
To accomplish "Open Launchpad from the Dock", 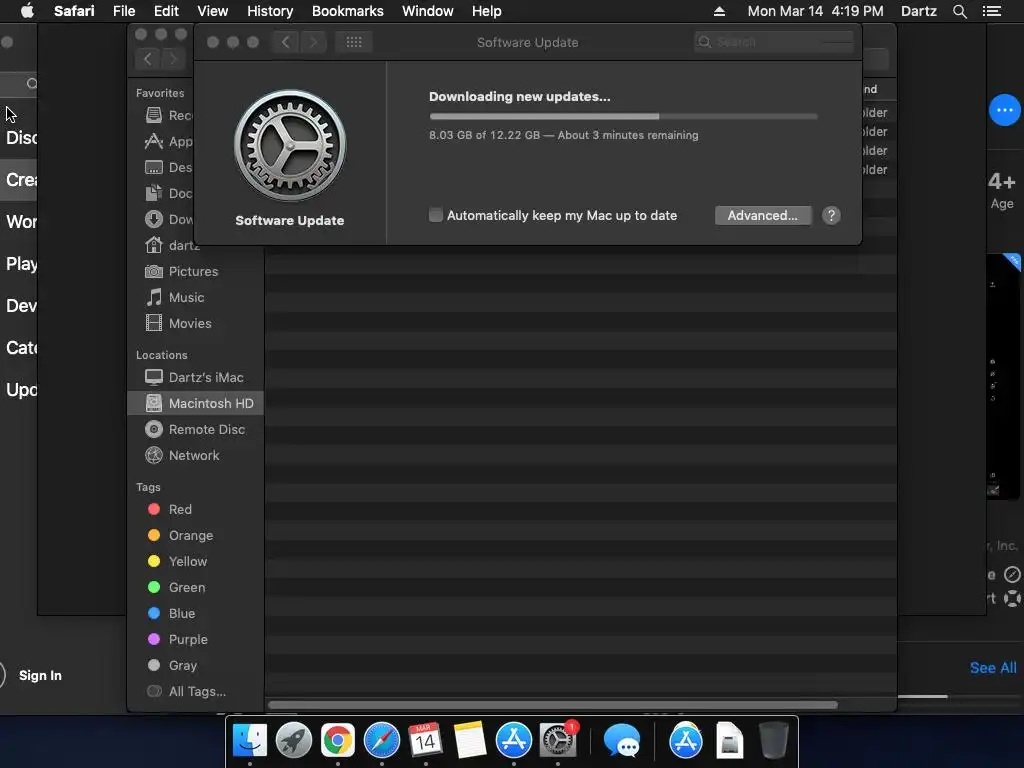I will (x=293, y=741).
